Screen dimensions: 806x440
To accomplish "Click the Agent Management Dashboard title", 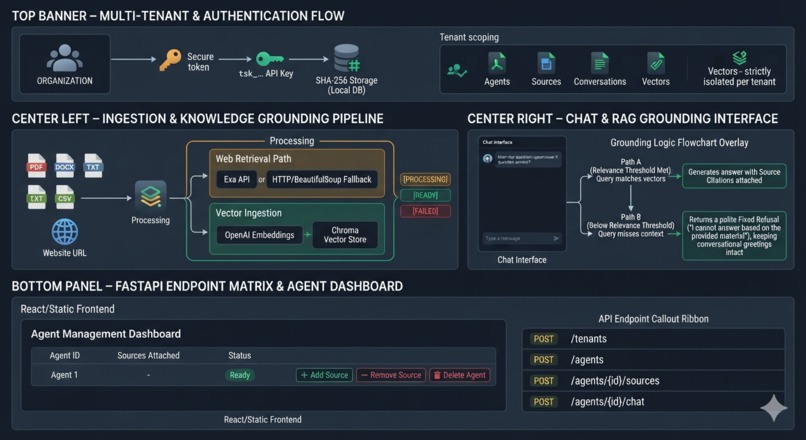I will tap(106, 334).
